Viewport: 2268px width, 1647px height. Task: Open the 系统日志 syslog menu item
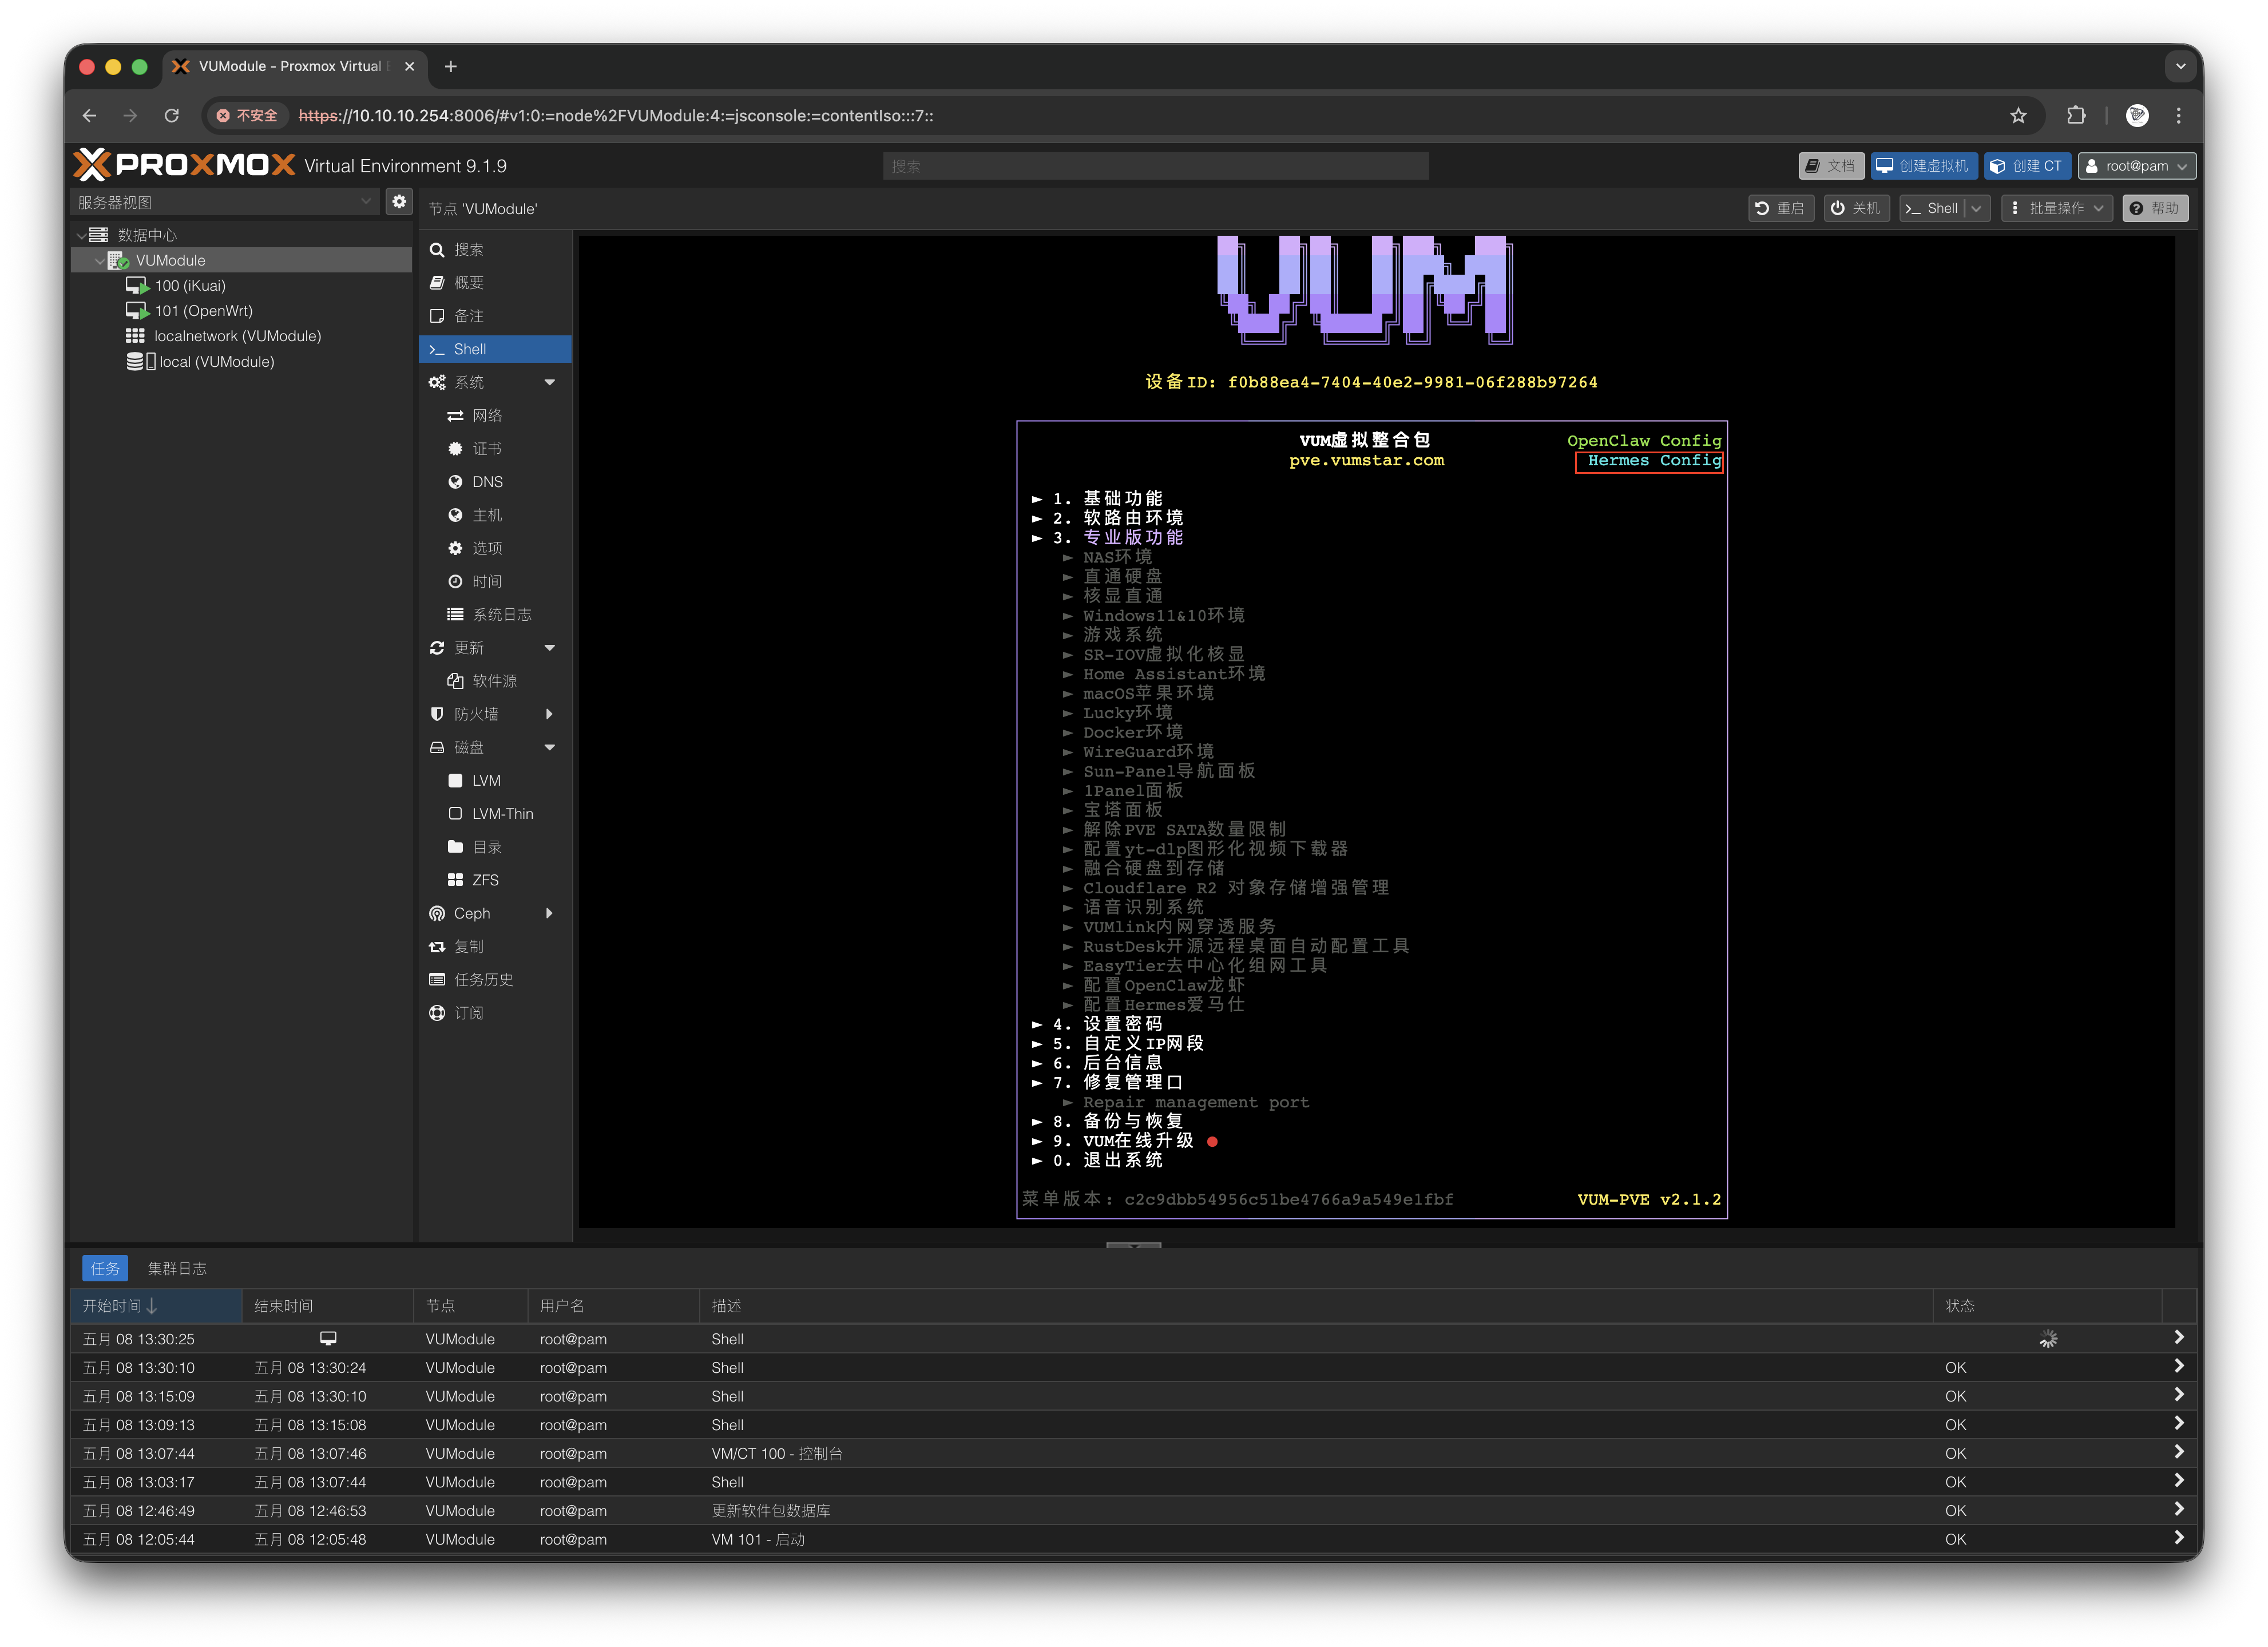(x=495, y=614)
